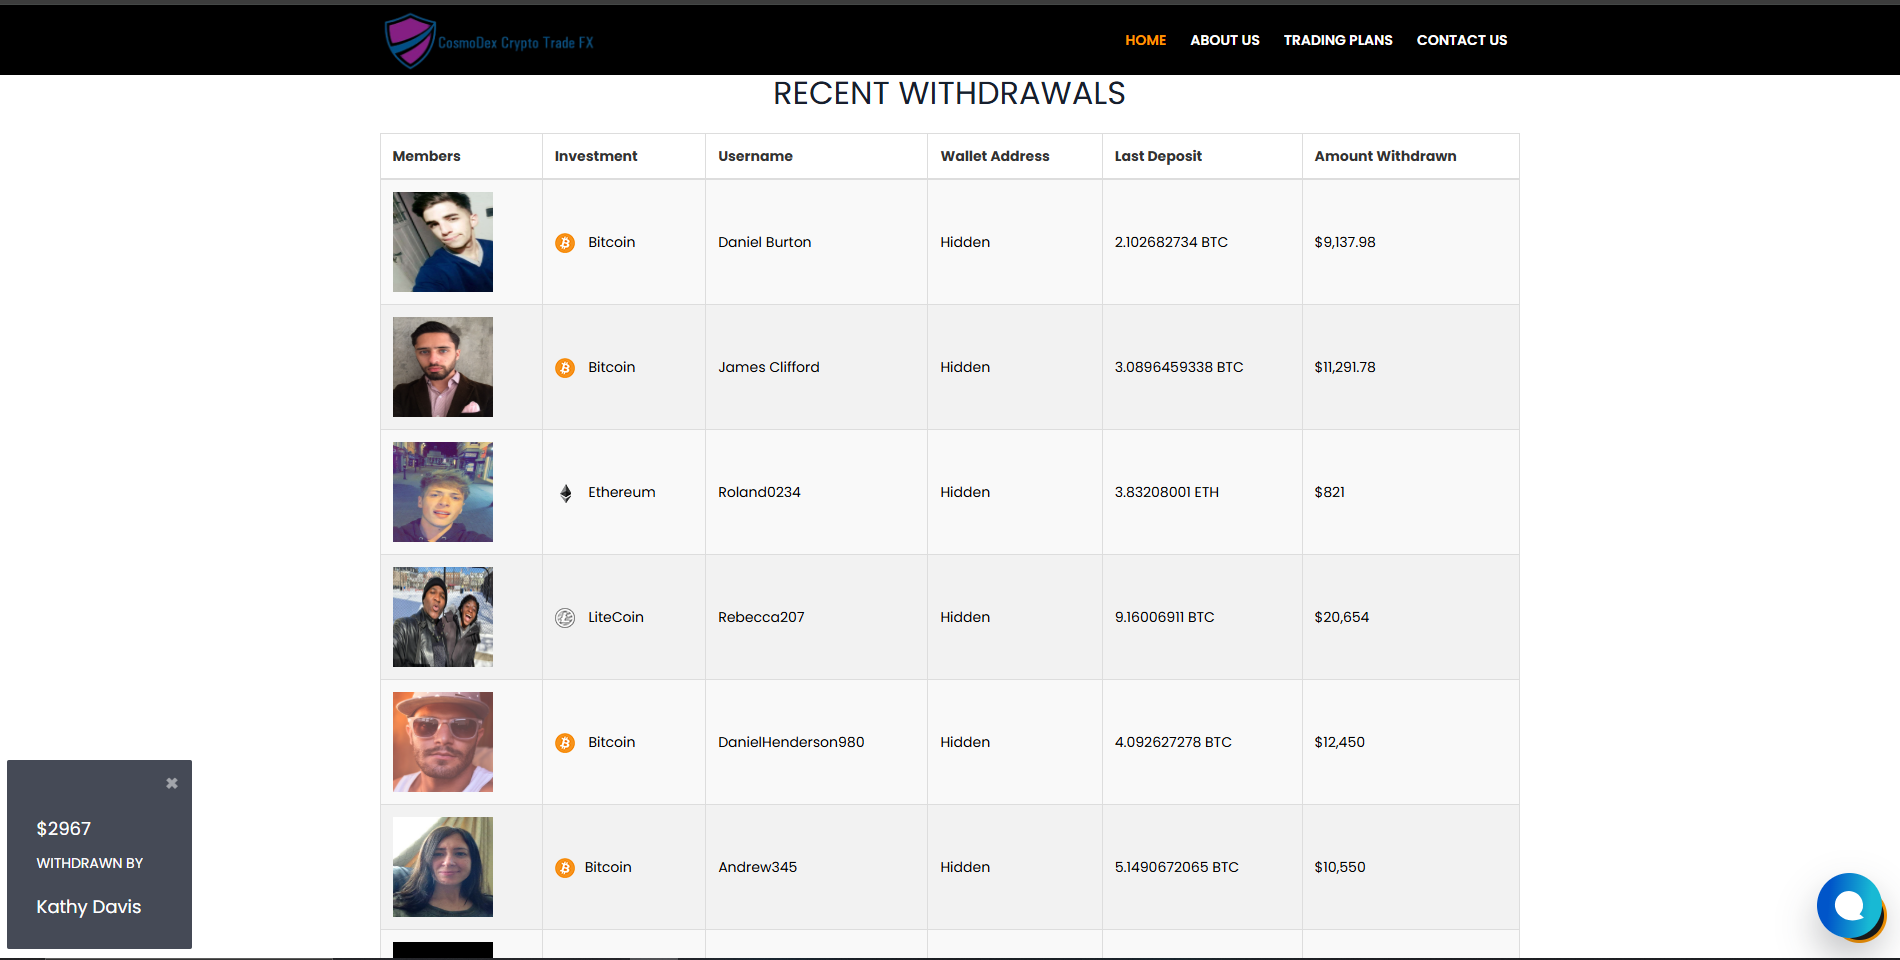Click the CosmoDex Crypto Trade FX title
The image size is (1900, 960).
coord(516,43)
